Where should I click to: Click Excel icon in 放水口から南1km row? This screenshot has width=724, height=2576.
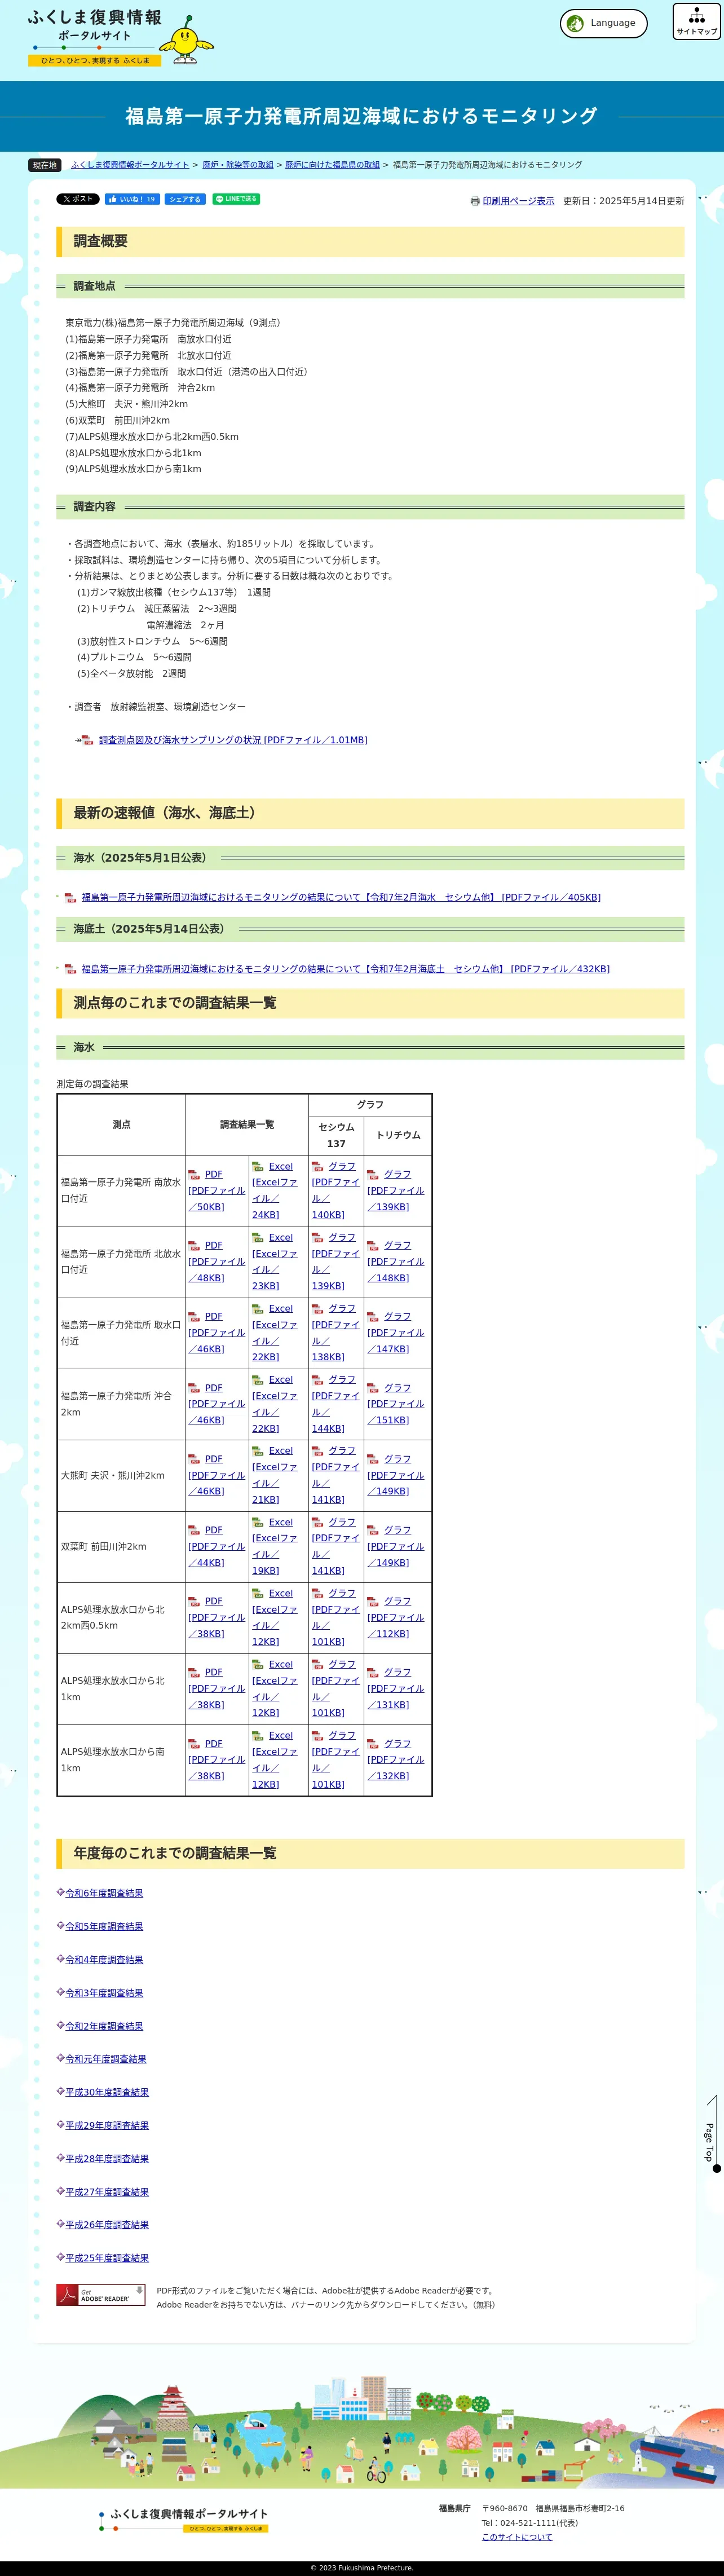[x=258, y=1735]
